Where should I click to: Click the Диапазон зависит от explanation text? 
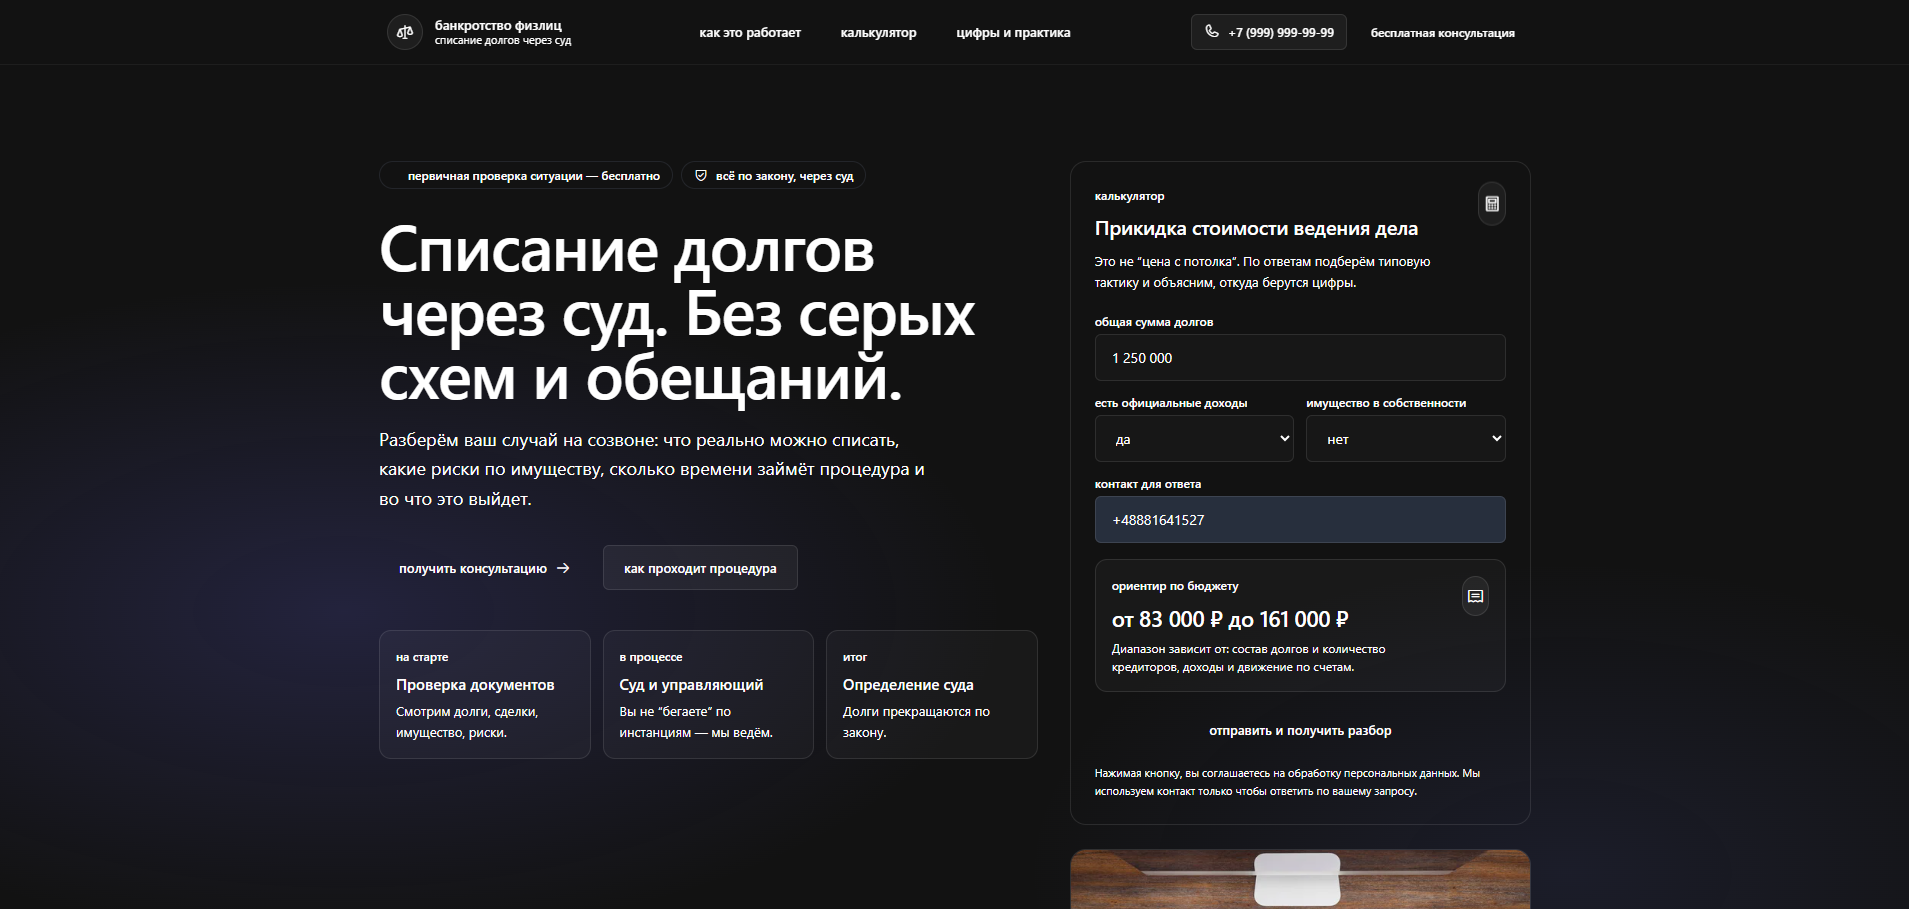1248,658
